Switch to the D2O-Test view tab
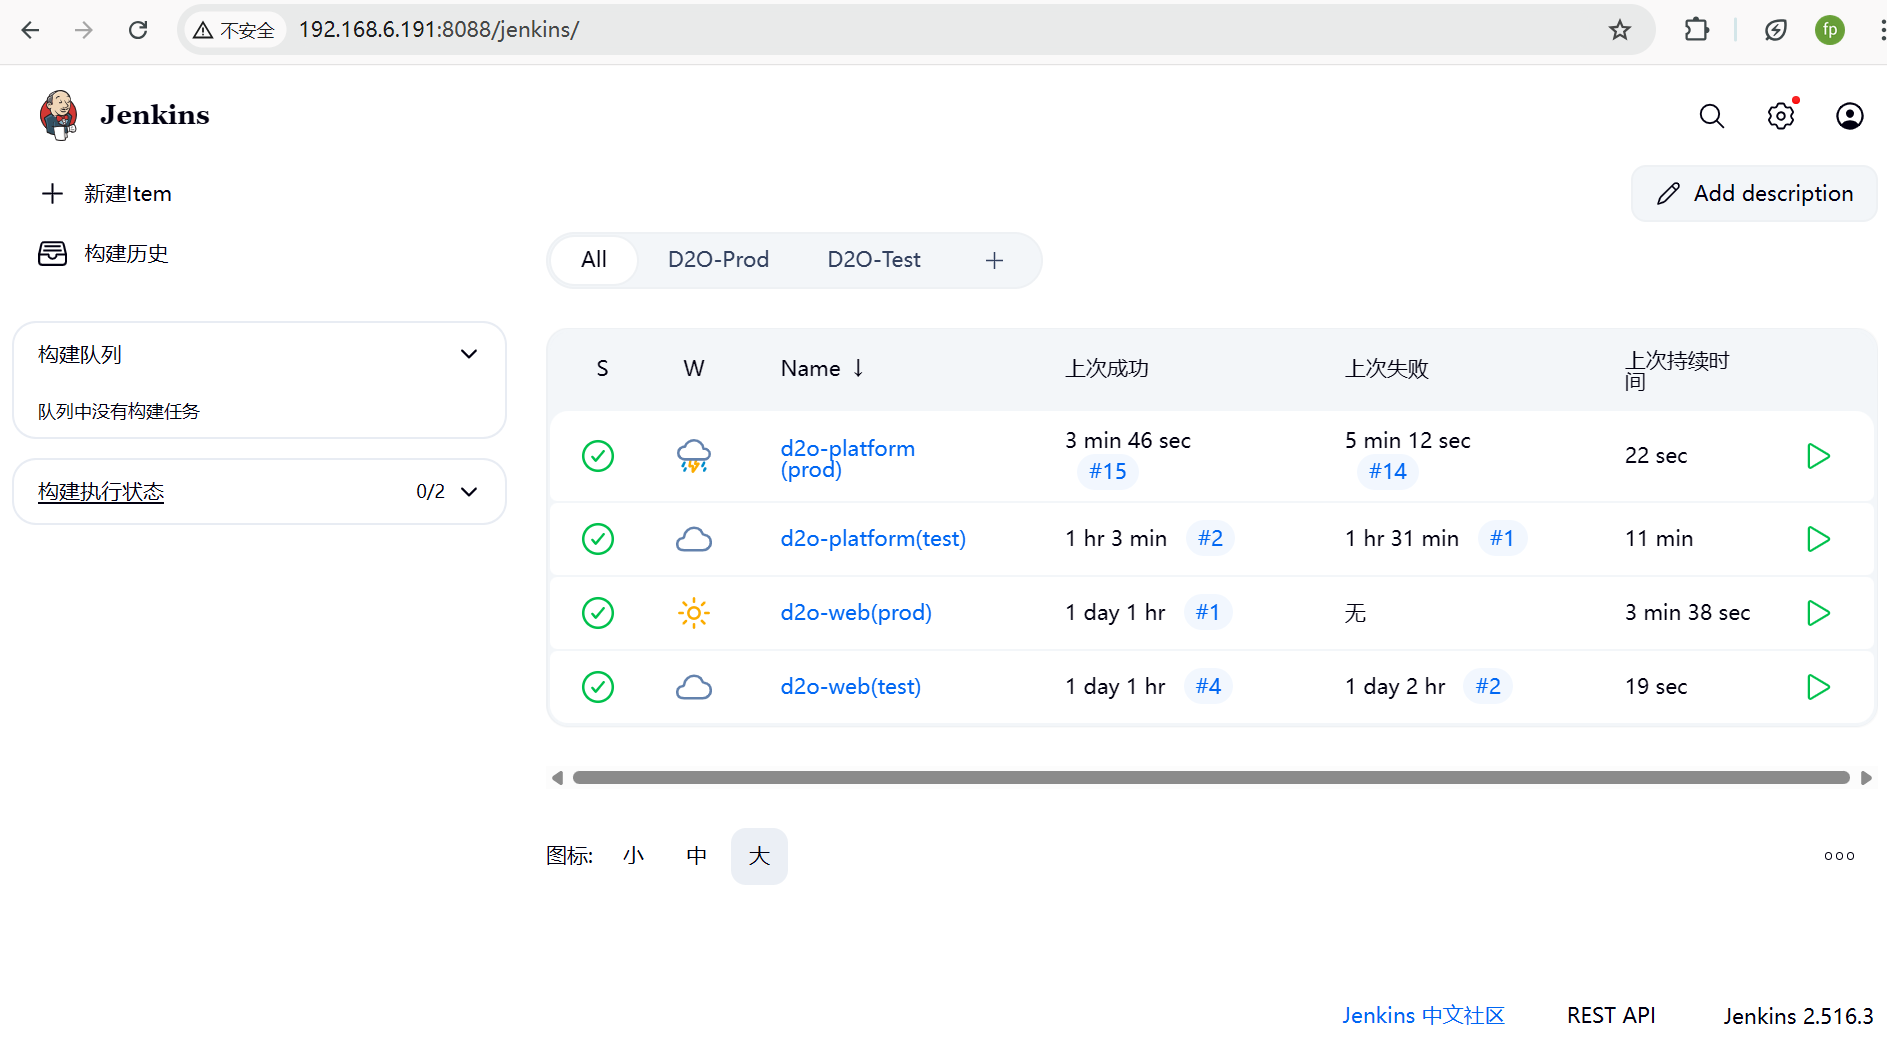This screenshot has height=1052, width=1887. tap(874, 260)
